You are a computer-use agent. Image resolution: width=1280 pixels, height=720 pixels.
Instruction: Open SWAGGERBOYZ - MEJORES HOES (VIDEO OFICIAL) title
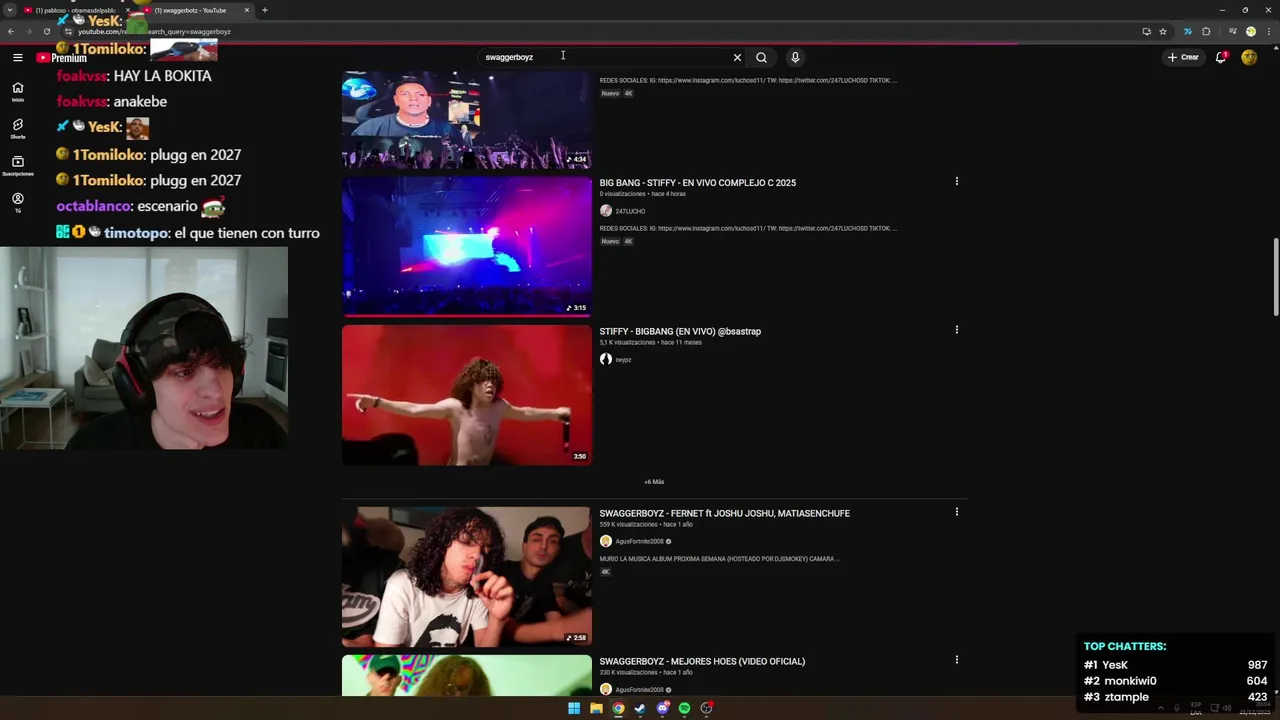click(702, 661)
